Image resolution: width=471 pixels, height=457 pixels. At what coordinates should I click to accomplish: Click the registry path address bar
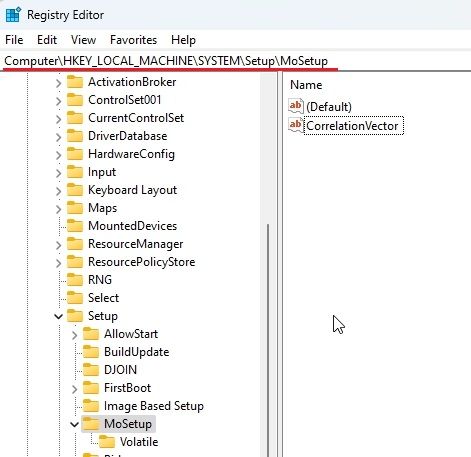[x=235, y=61]
